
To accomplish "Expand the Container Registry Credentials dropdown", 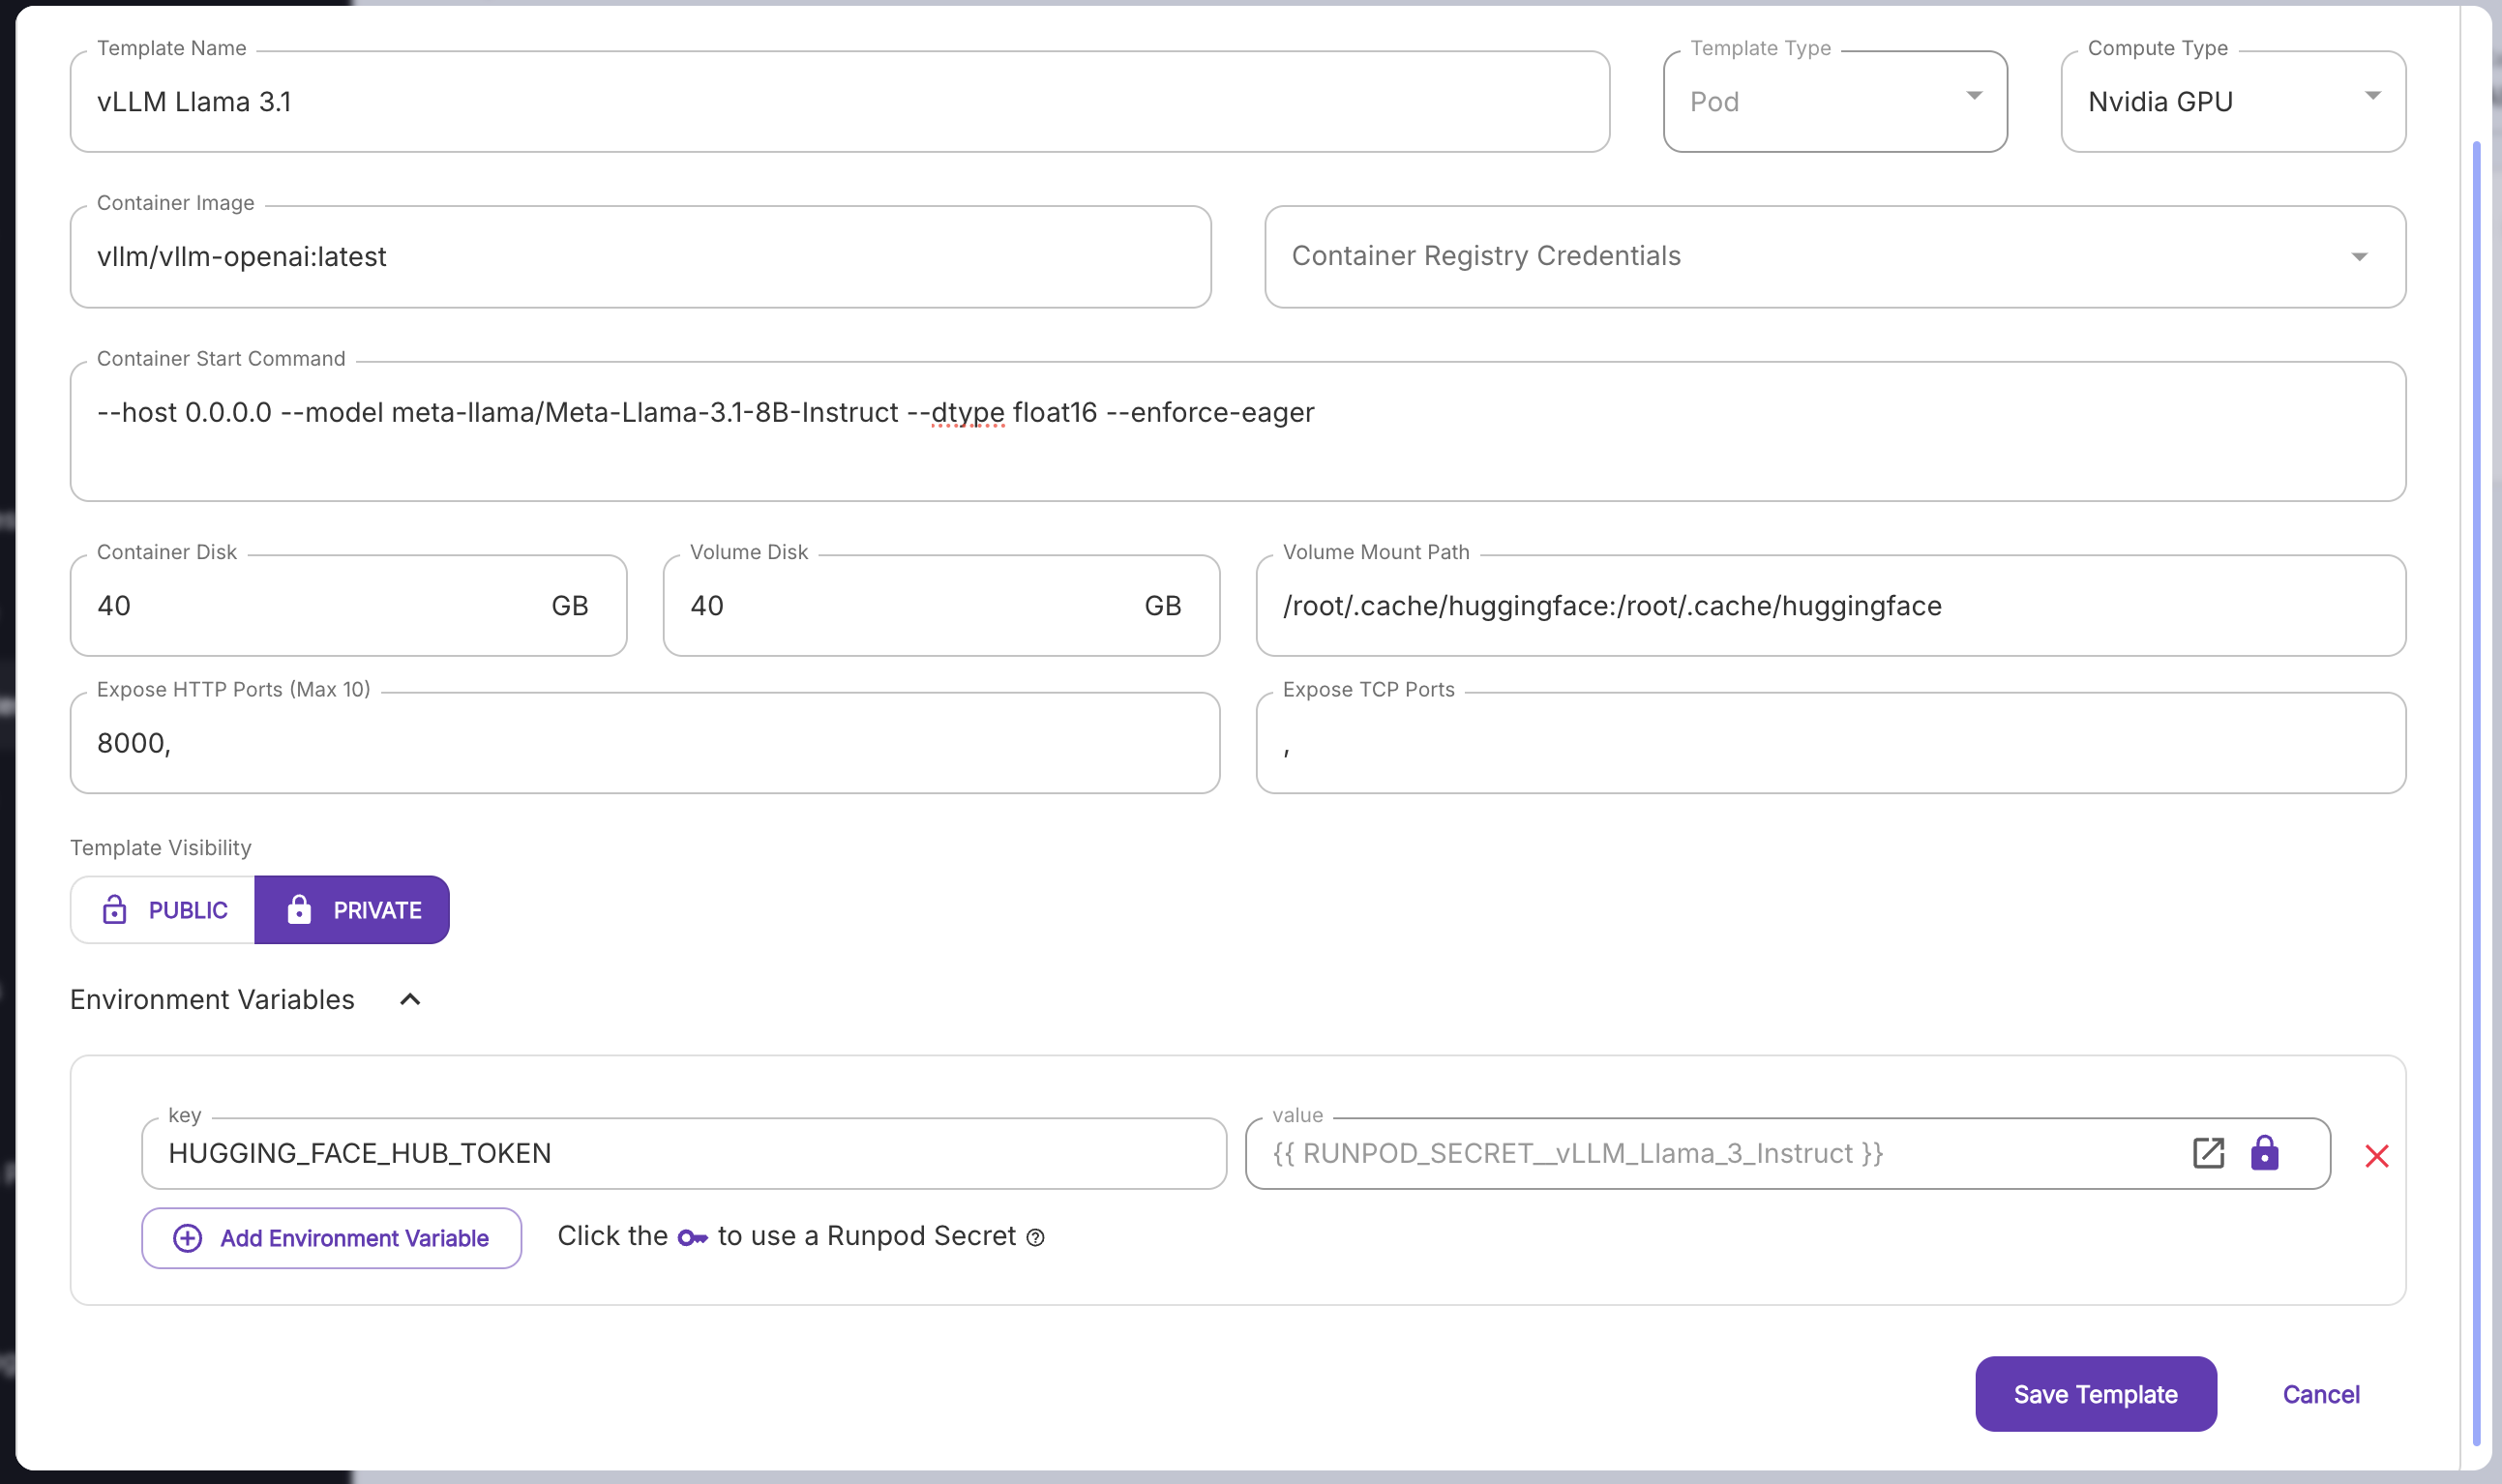I will [x=1834, y=257].
